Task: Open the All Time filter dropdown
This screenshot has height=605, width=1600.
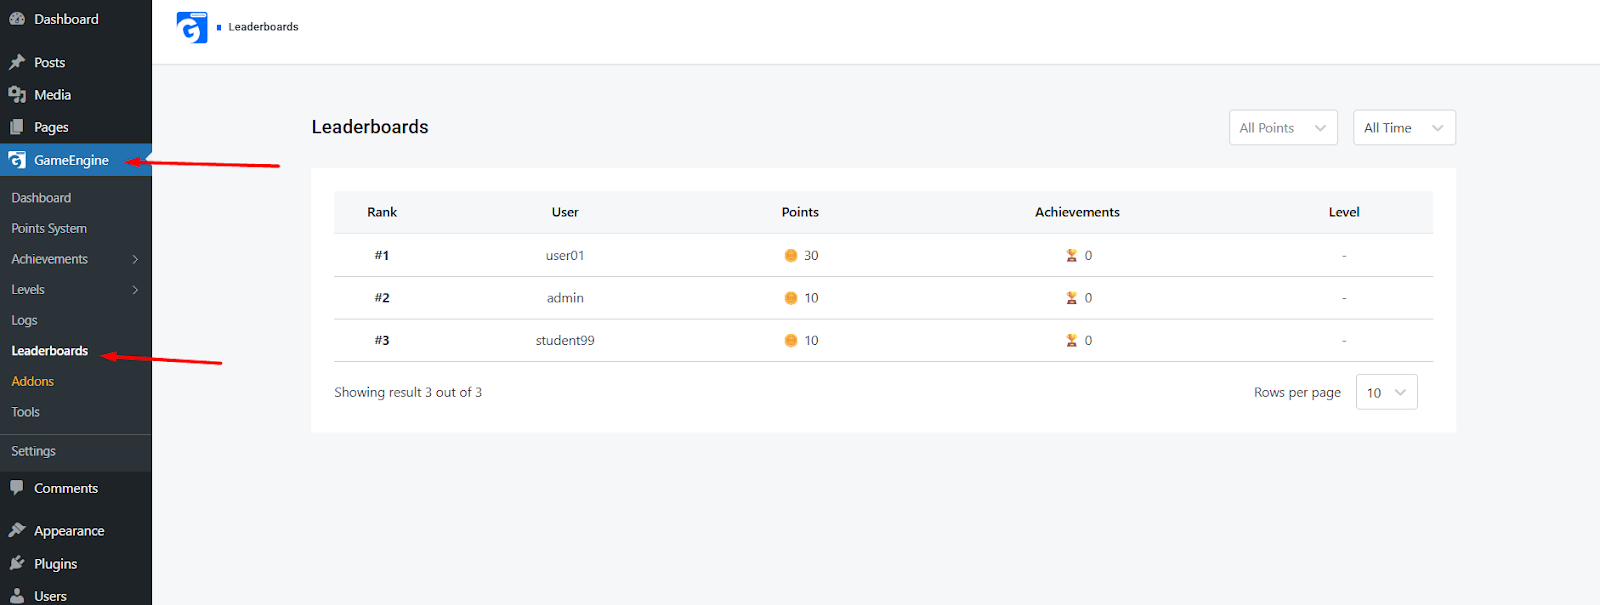Action: click(x=1404, y=128)
